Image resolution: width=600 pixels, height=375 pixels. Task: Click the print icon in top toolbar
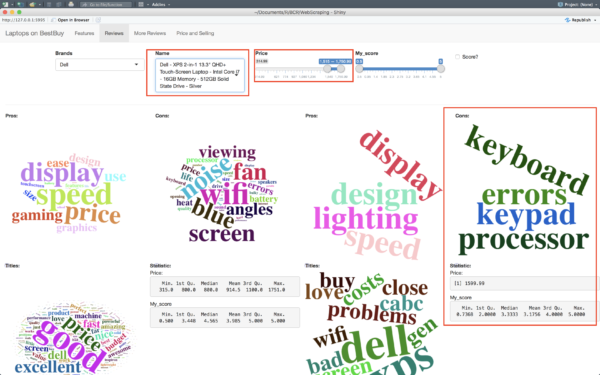coord(71,4)
